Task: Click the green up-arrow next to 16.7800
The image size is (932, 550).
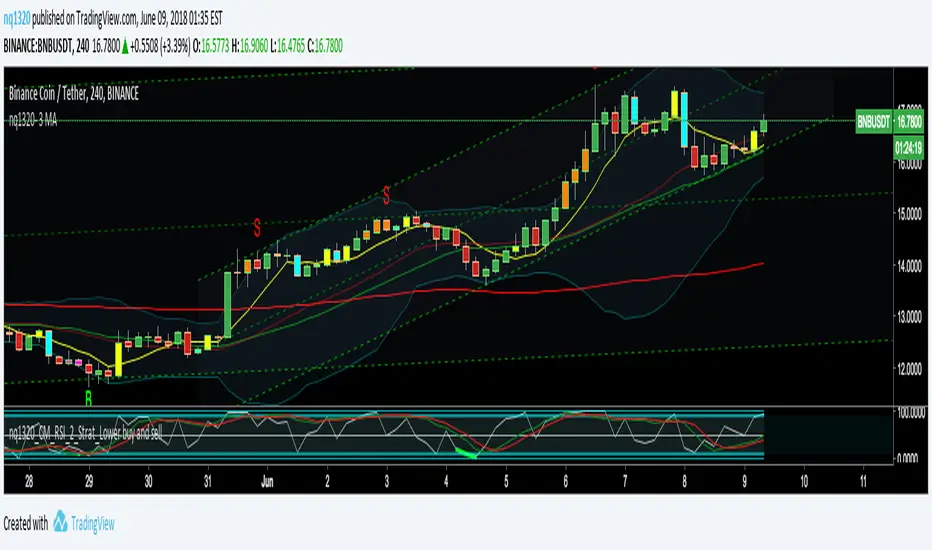Action: [125, 47]
